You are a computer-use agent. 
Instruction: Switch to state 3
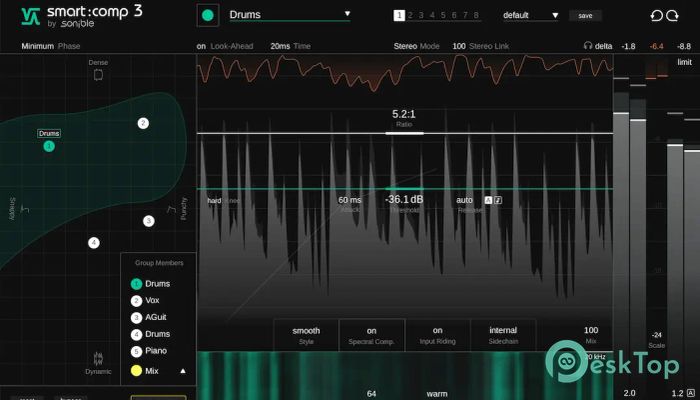pos(421,16)
